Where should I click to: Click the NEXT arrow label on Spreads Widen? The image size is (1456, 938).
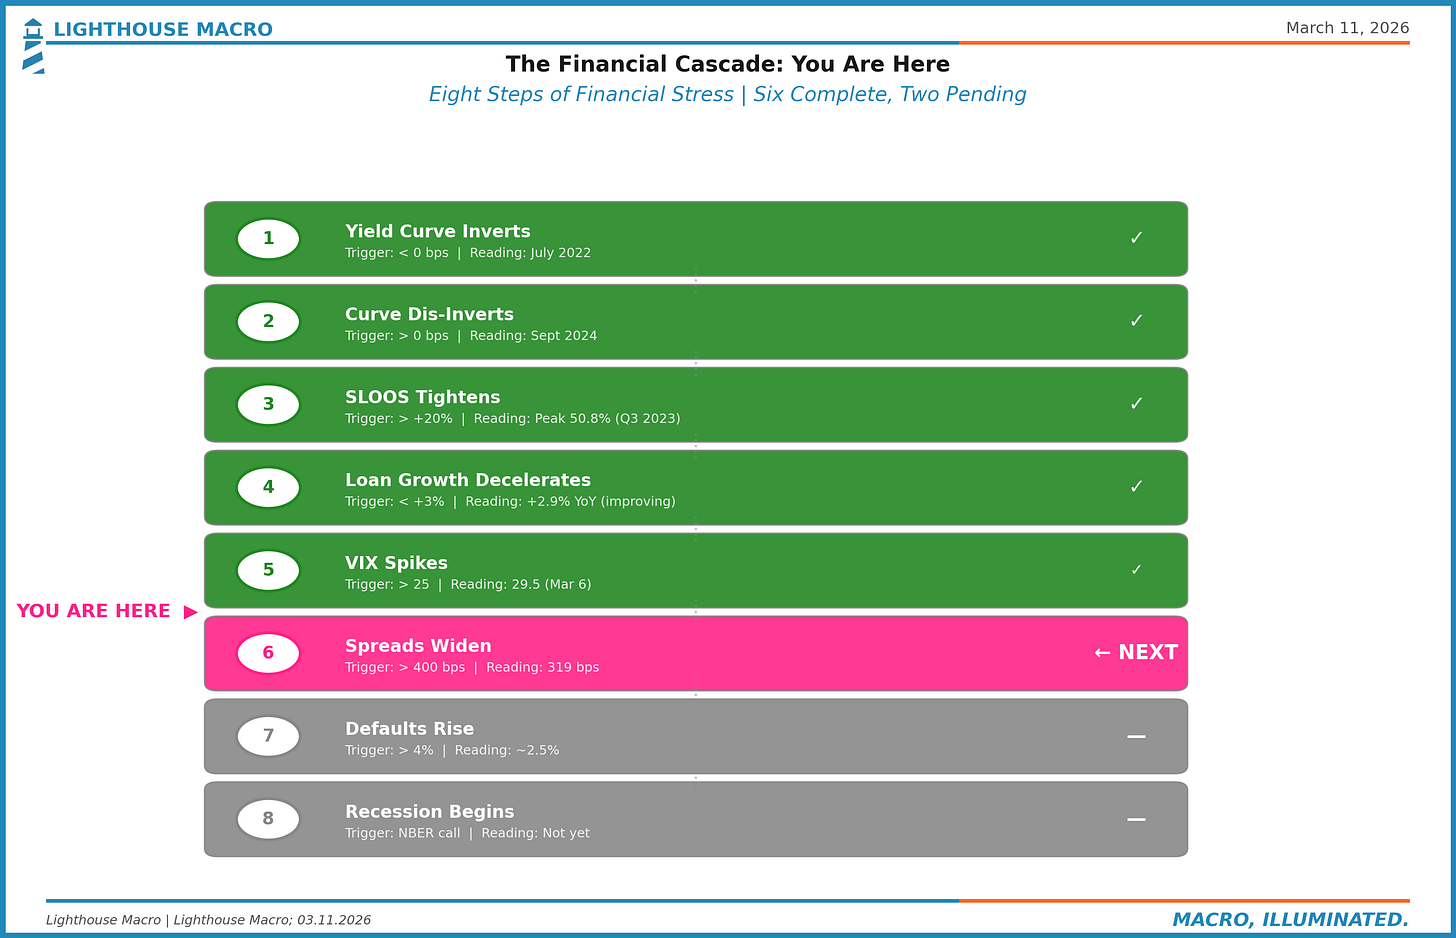tap(1136, 652)
